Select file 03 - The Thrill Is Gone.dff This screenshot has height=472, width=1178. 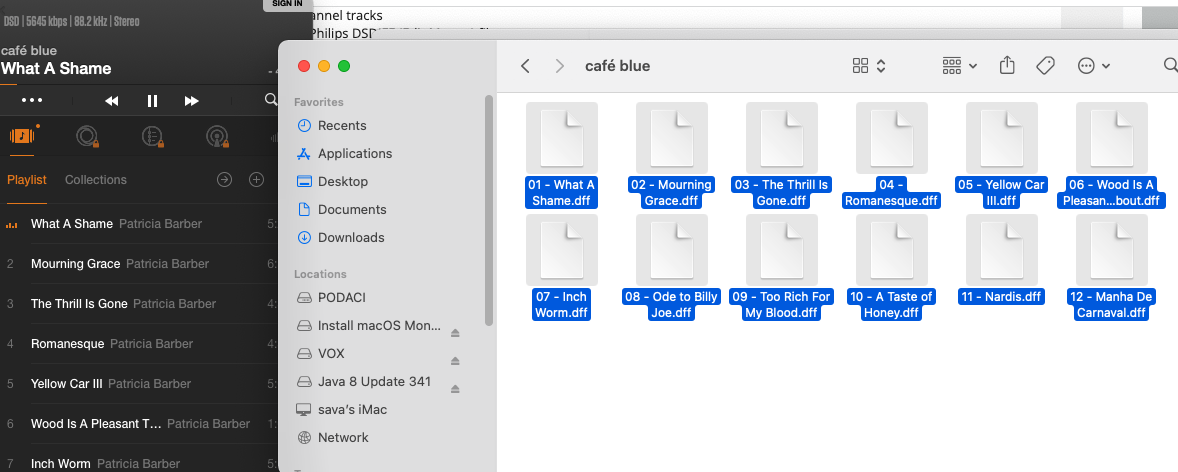(781, 155)
